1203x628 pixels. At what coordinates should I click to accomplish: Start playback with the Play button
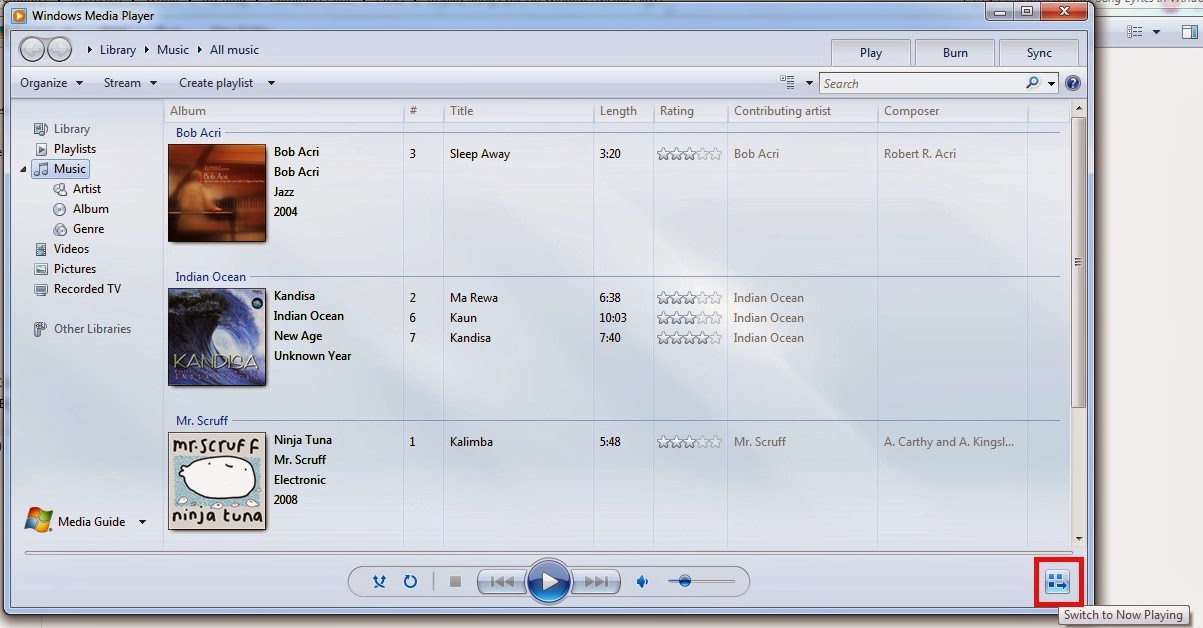tap(549, 581)
